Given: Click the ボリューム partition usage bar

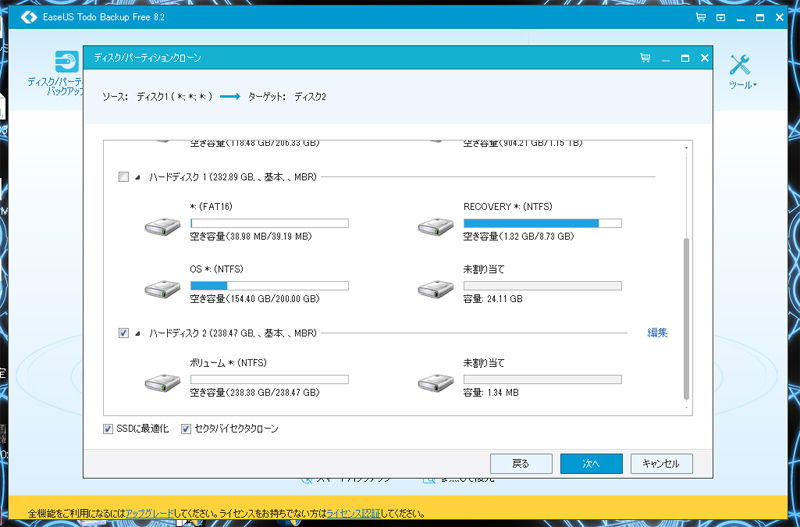Looking at the screenshot, I should coord(269,380).
